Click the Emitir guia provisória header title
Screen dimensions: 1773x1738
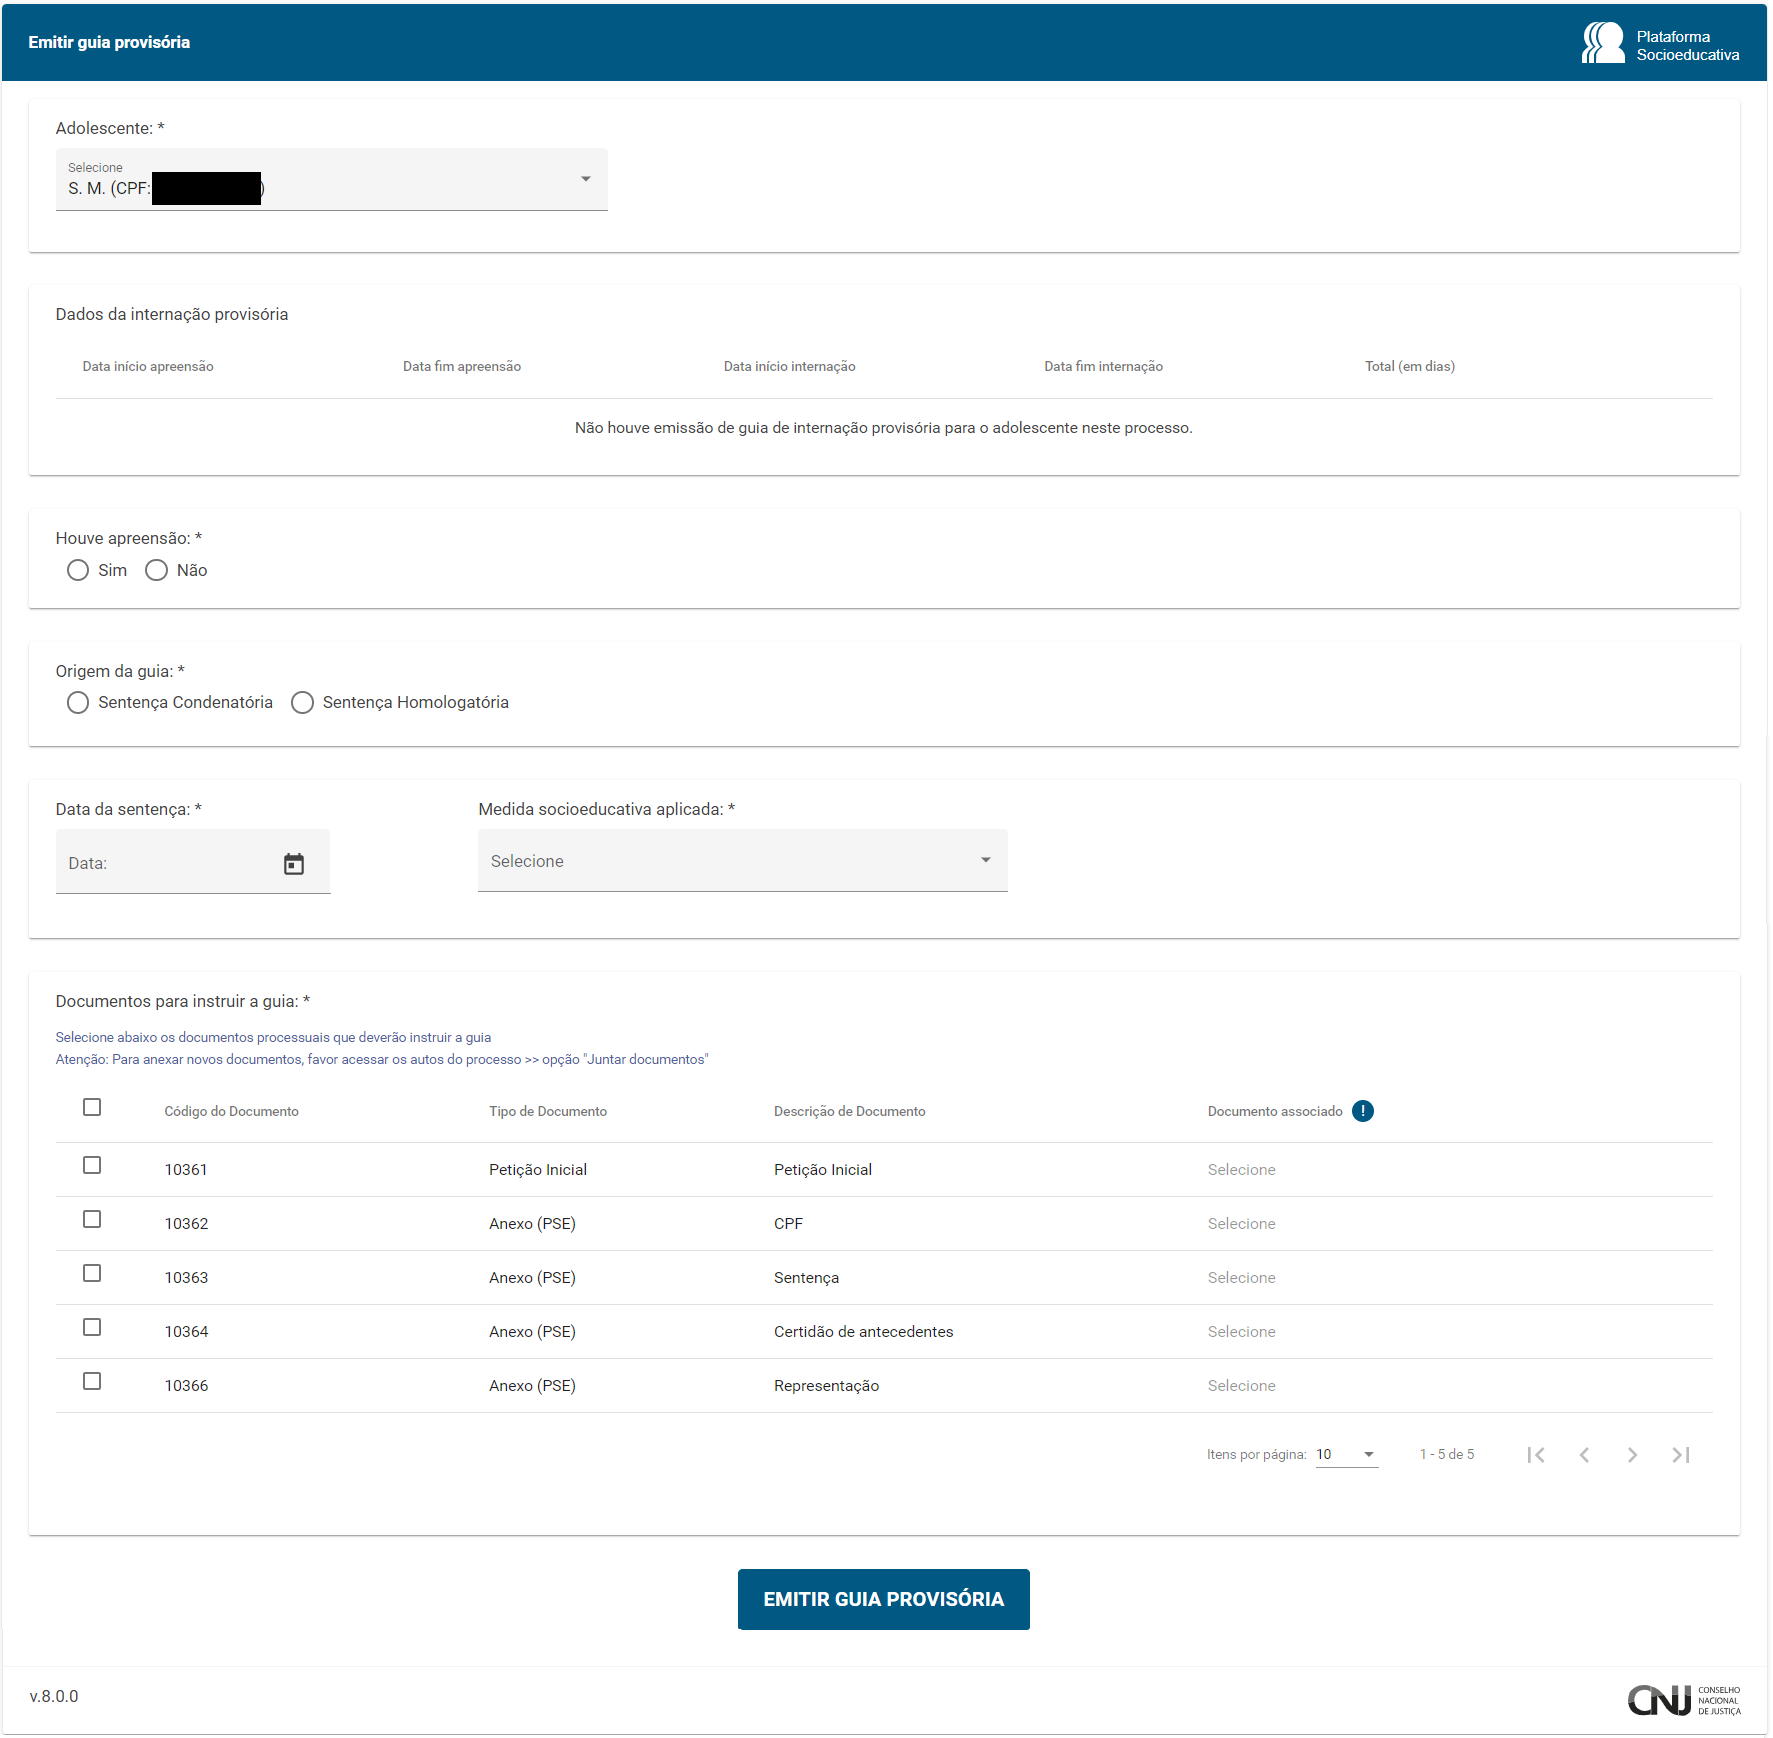click(x=109, y=42)
